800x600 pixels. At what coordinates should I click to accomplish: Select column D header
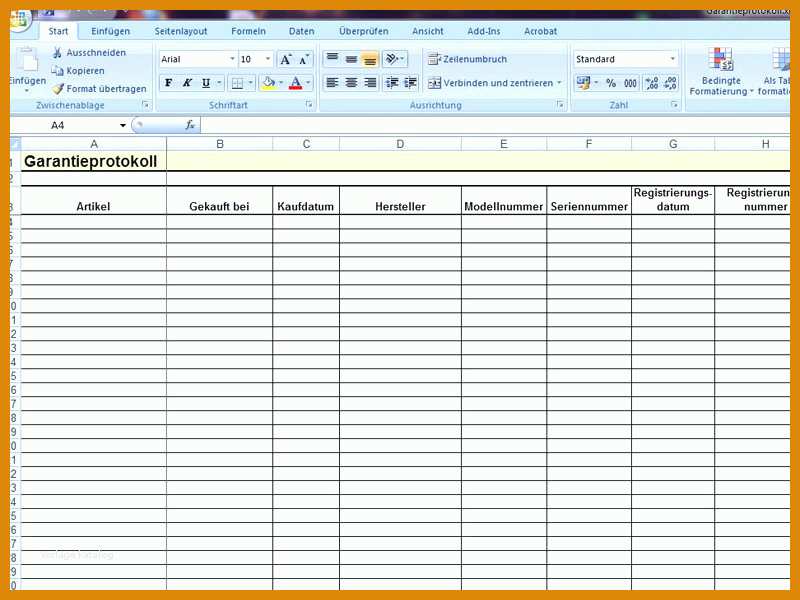400,144
